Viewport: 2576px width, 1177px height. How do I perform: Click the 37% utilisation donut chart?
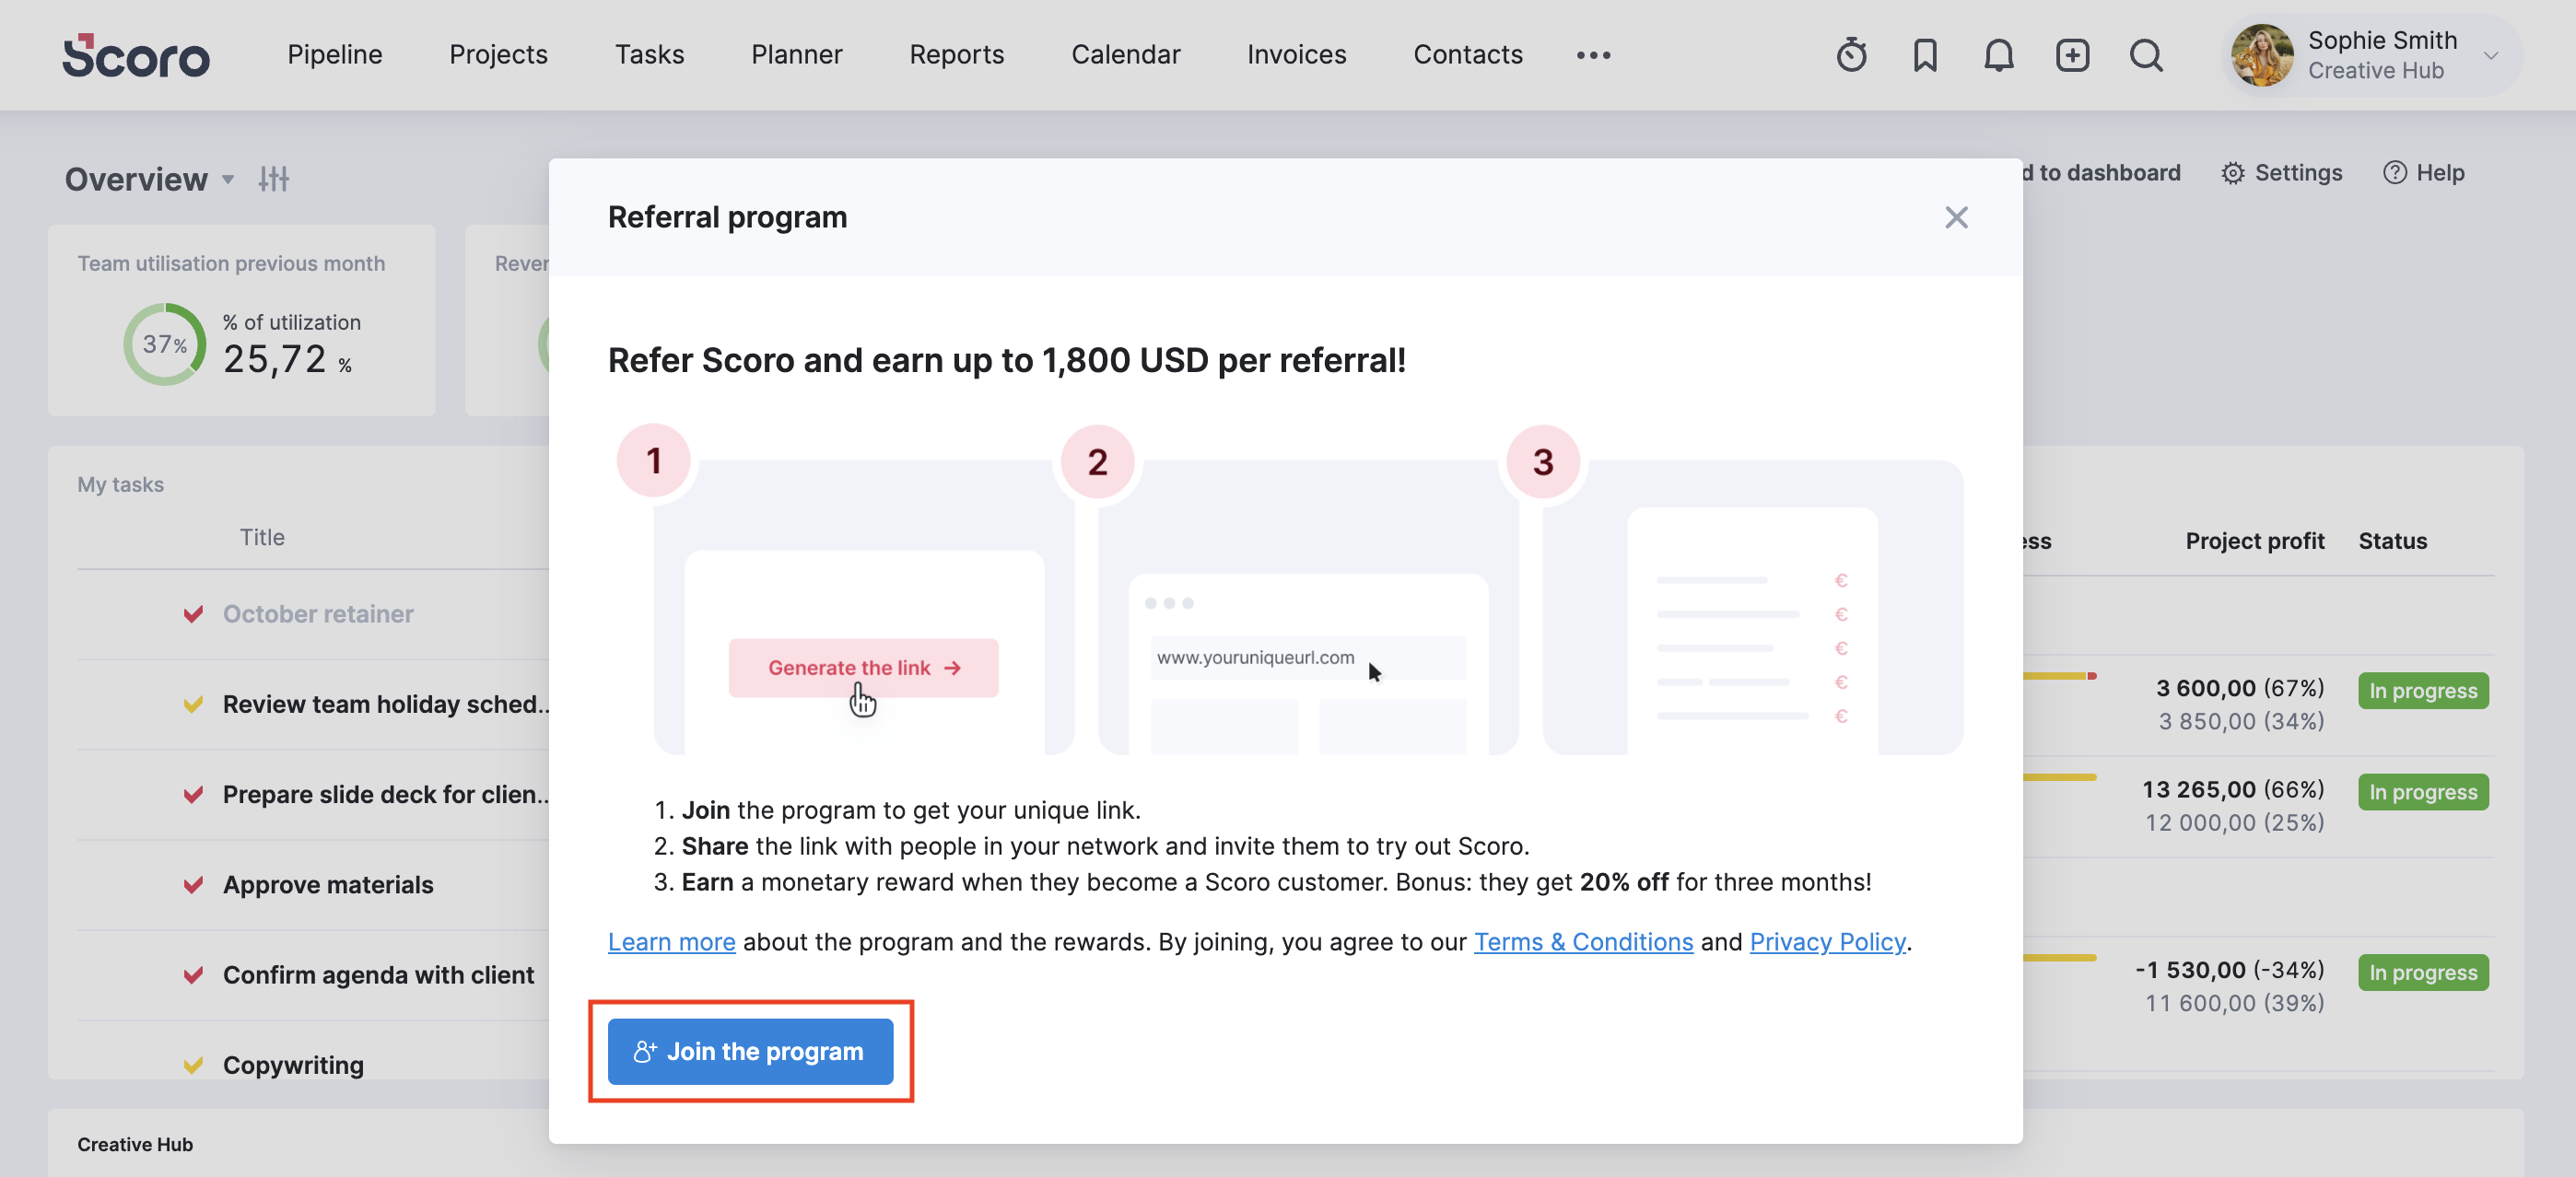coord(164,344)
